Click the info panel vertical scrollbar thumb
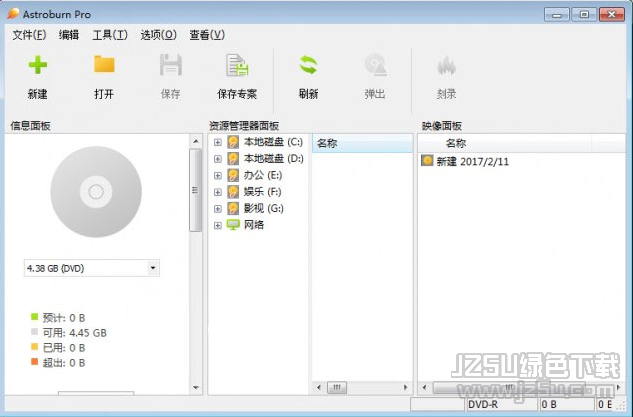633x417 pixels. point(195,190)
